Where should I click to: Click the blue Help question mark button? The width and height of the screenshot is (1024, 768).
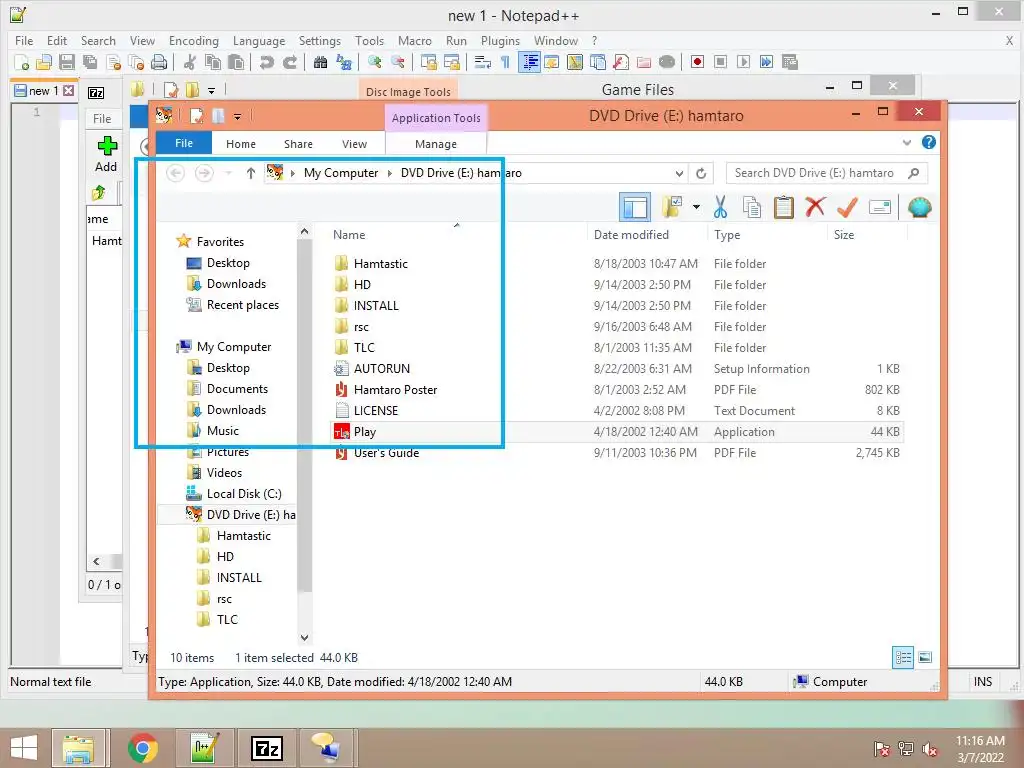(929, 142)
